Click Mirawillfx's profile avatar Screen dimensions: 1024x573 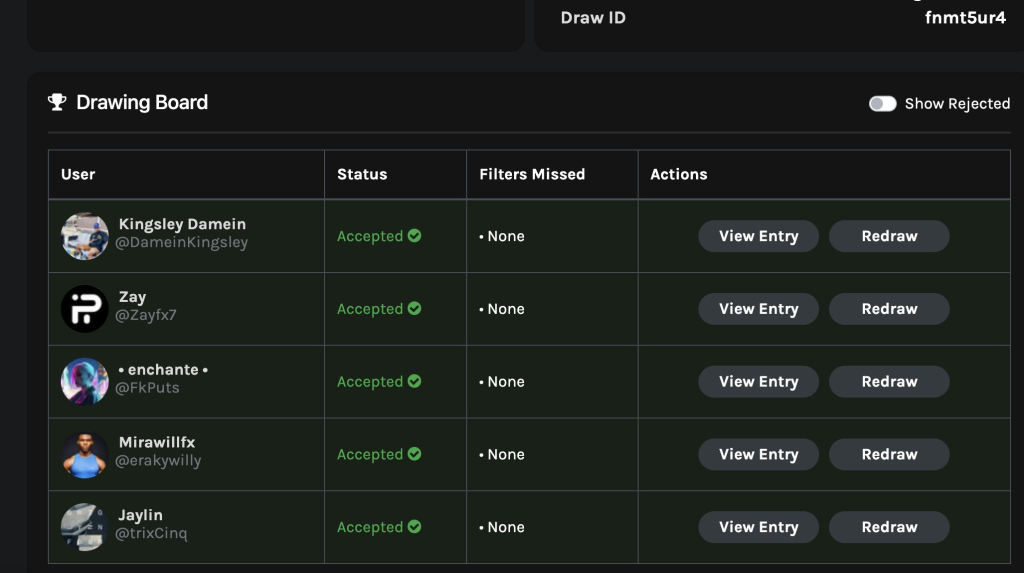[x=85, y=455]
